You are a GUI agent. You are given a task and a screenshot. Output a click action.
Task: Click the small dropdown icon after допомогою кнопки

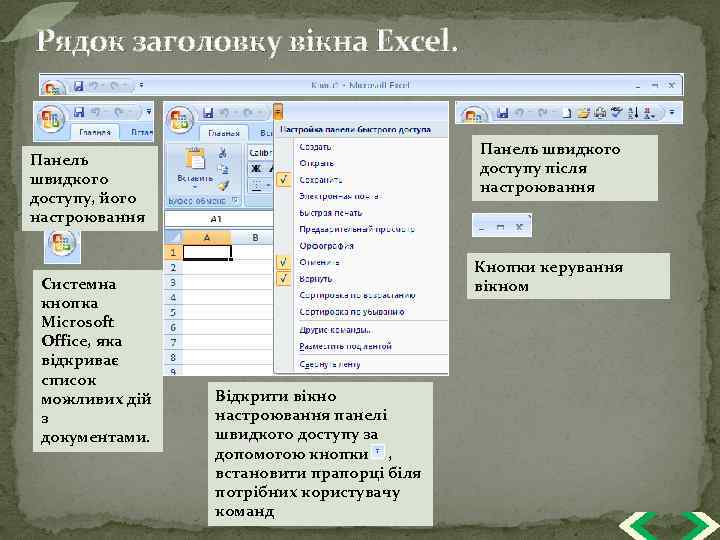pyautogui.click(x=378, y=451)
